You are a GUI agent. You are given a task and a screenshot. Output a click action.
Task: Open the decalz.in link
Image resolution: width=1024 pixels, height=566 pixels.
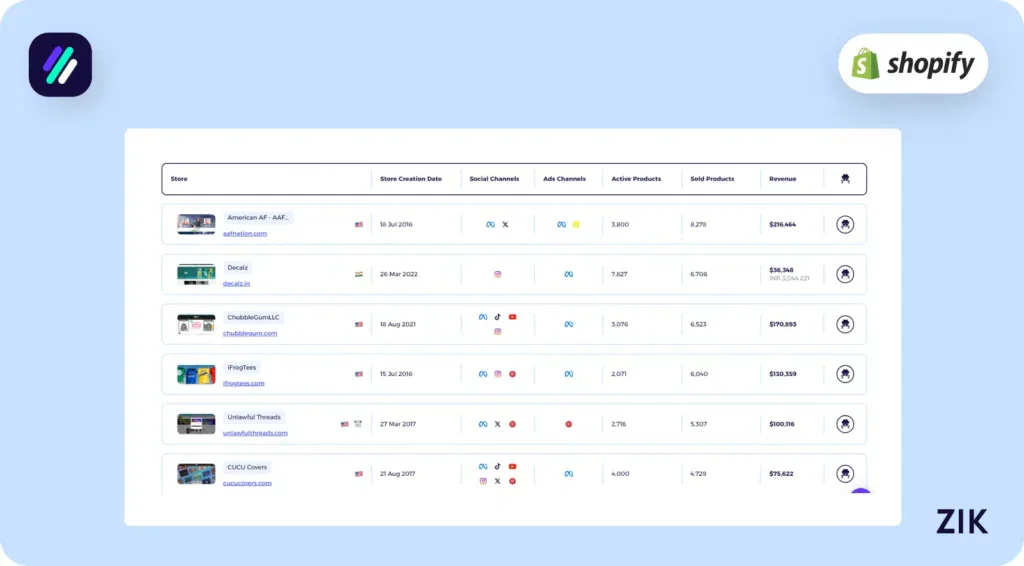tap(236, 283)
